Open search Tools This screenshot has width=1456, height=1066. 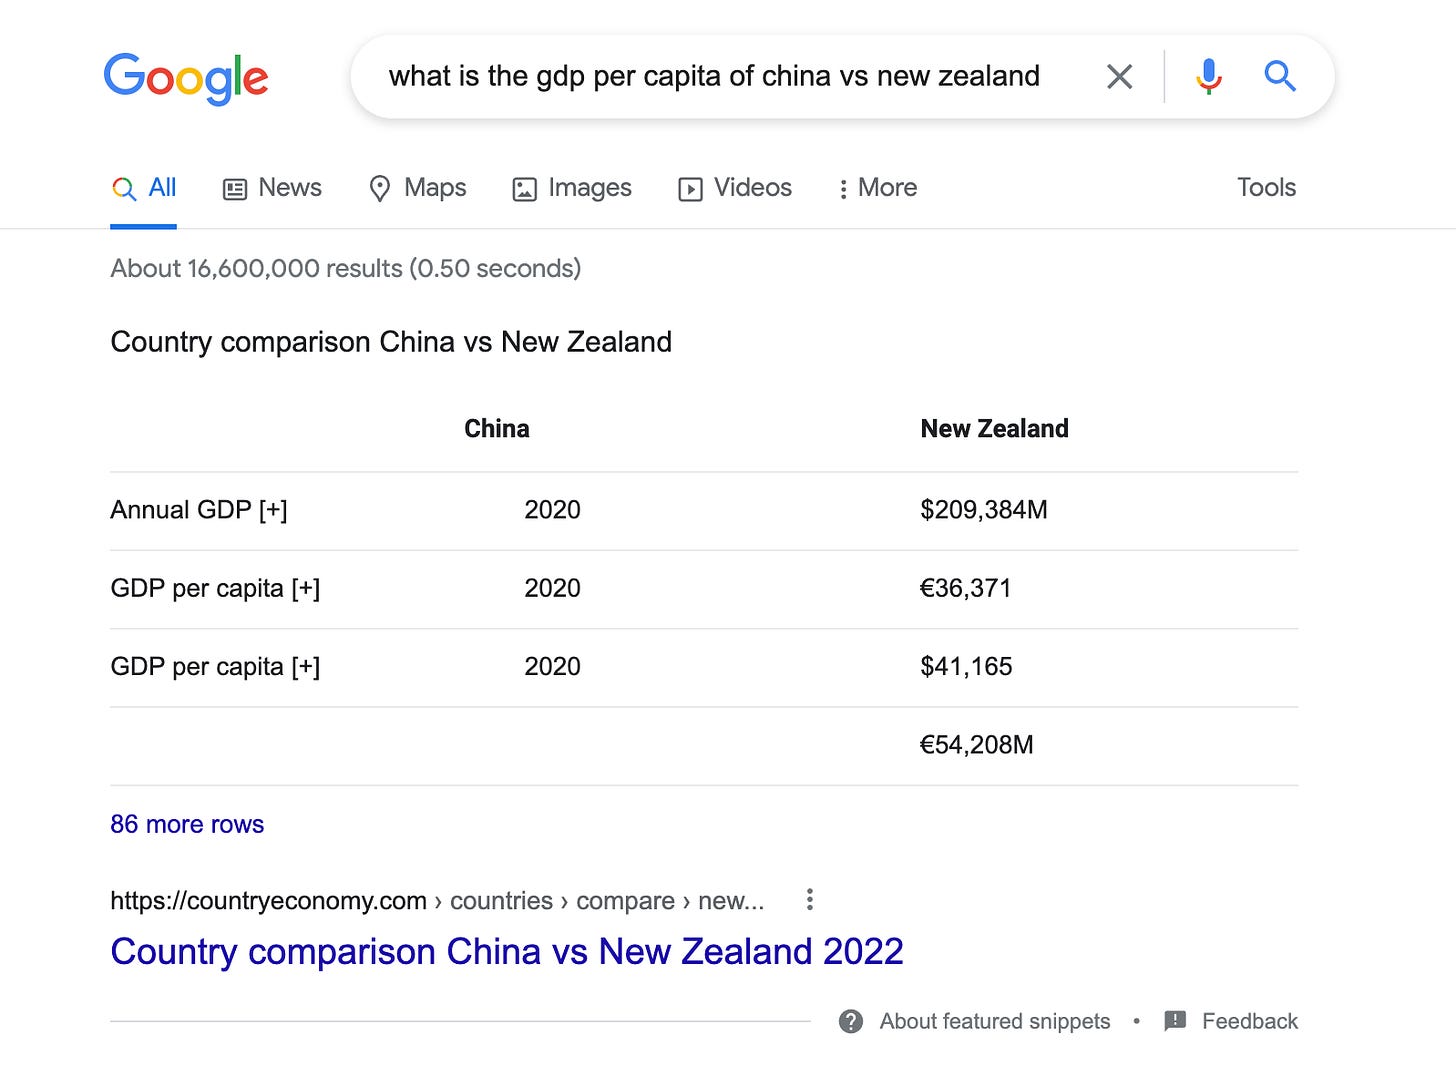(x=1265, y=187)
